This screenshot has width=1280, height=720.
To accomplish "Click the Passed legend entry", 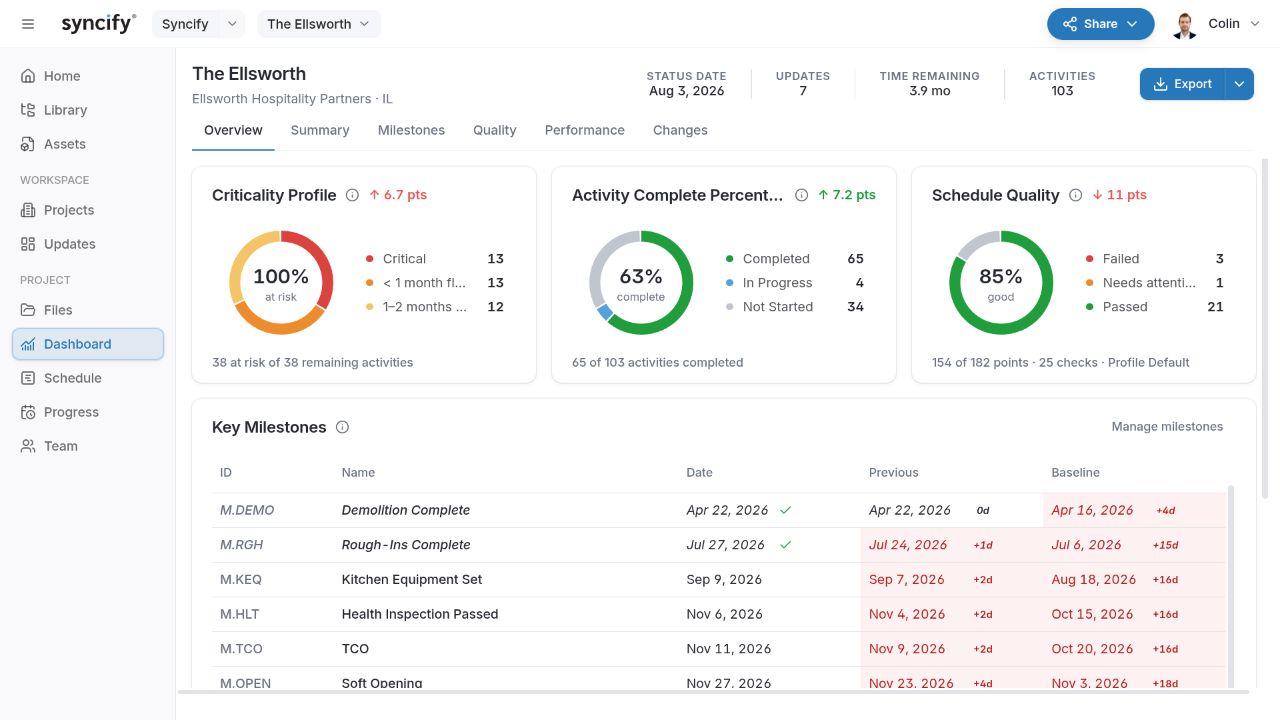I will click(x=1154, y=307).
